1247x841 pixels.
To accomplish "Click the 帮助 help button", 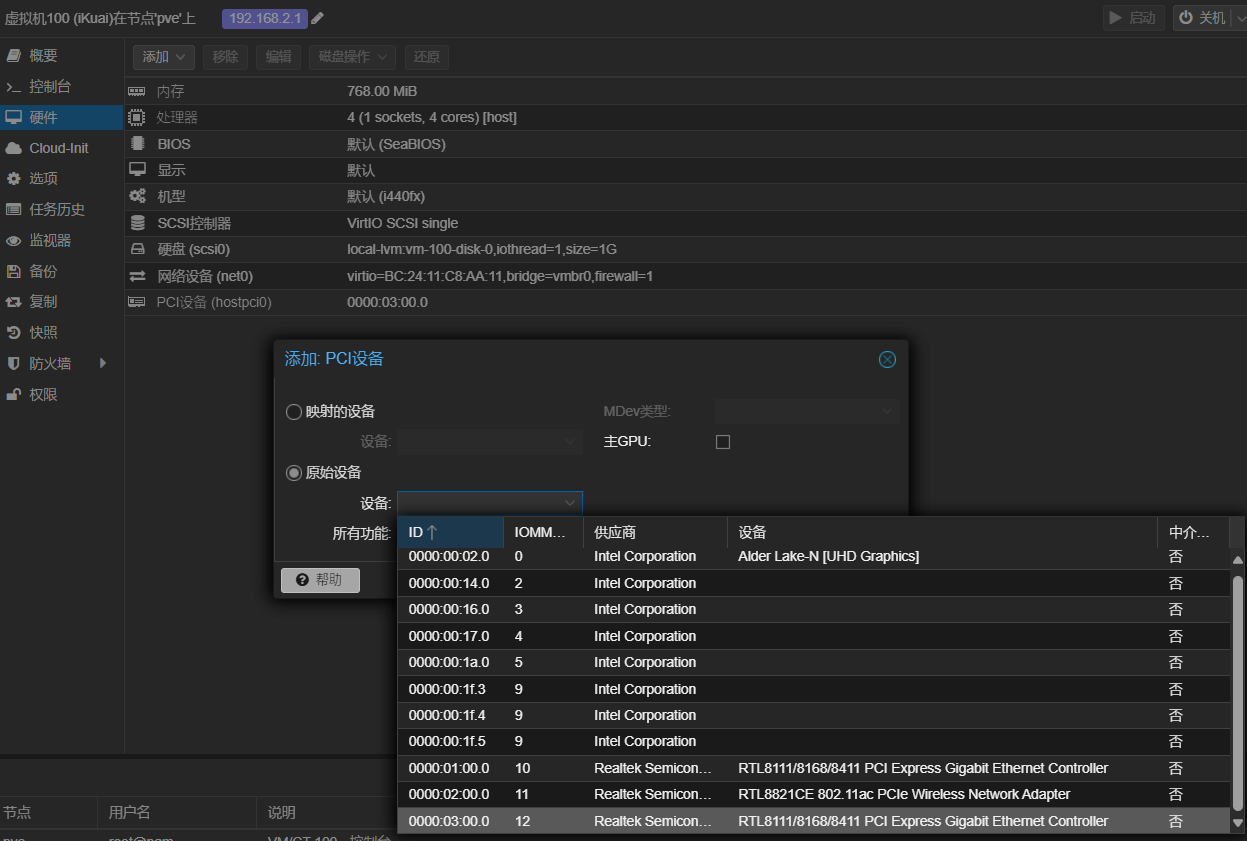I will point(320,580).
